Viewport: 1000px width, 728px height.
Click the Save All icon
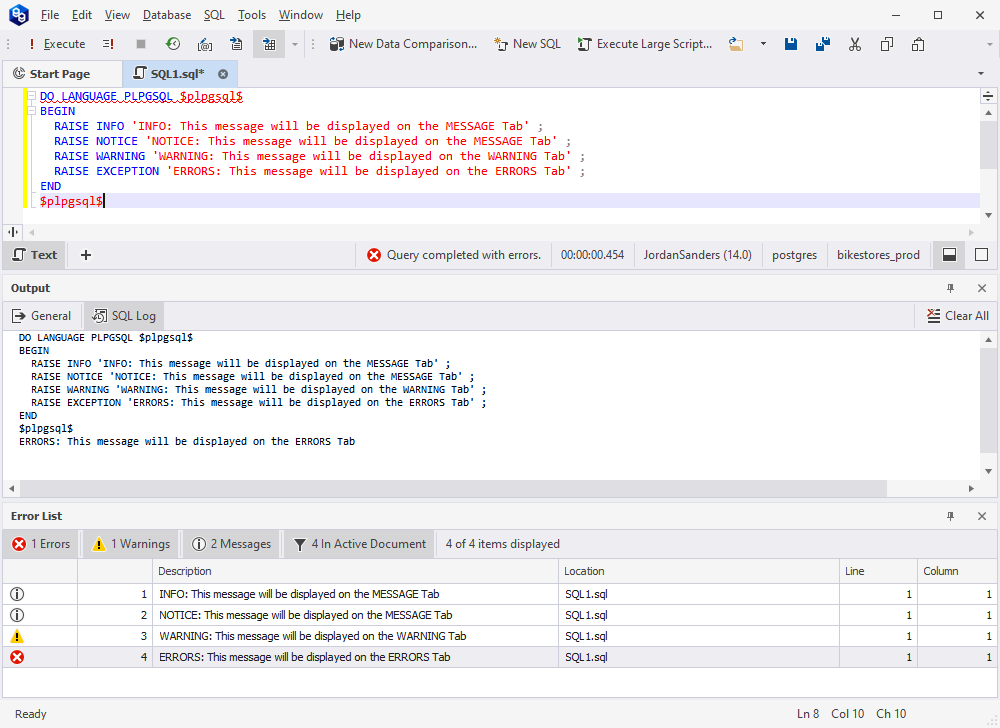[823, 44]
